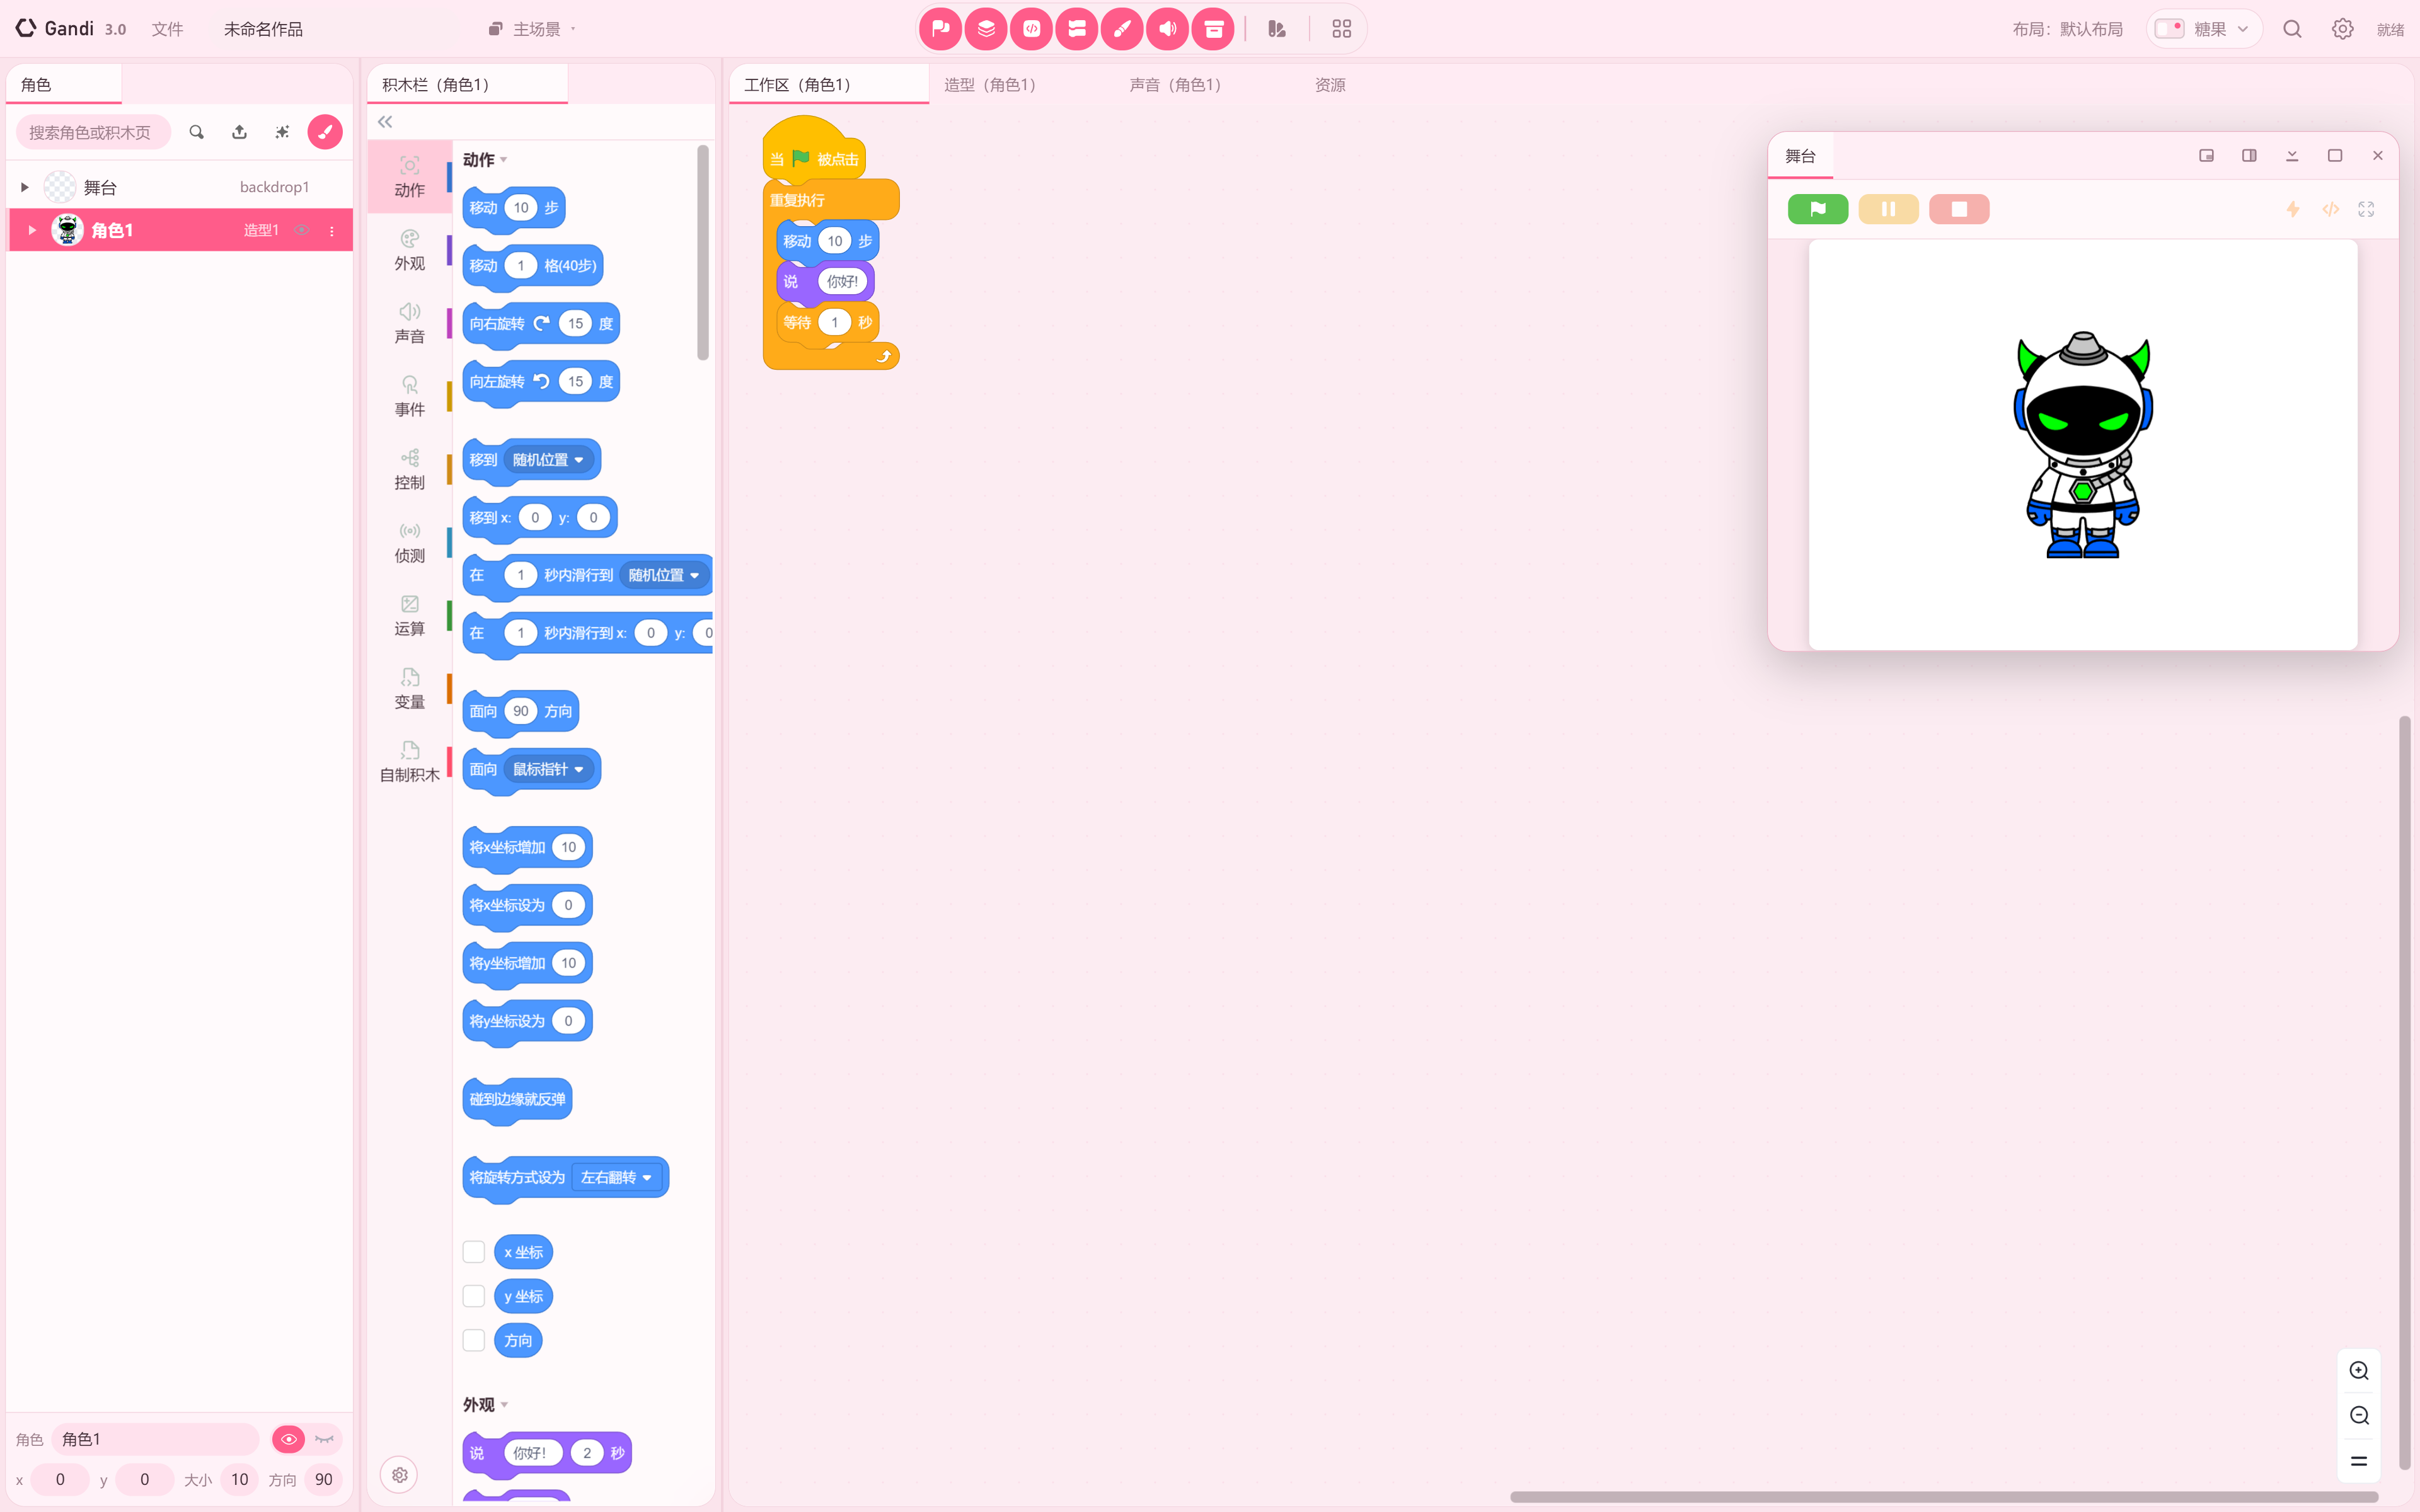Click the workspace horizontal scrollbar

[1943, 1497]
